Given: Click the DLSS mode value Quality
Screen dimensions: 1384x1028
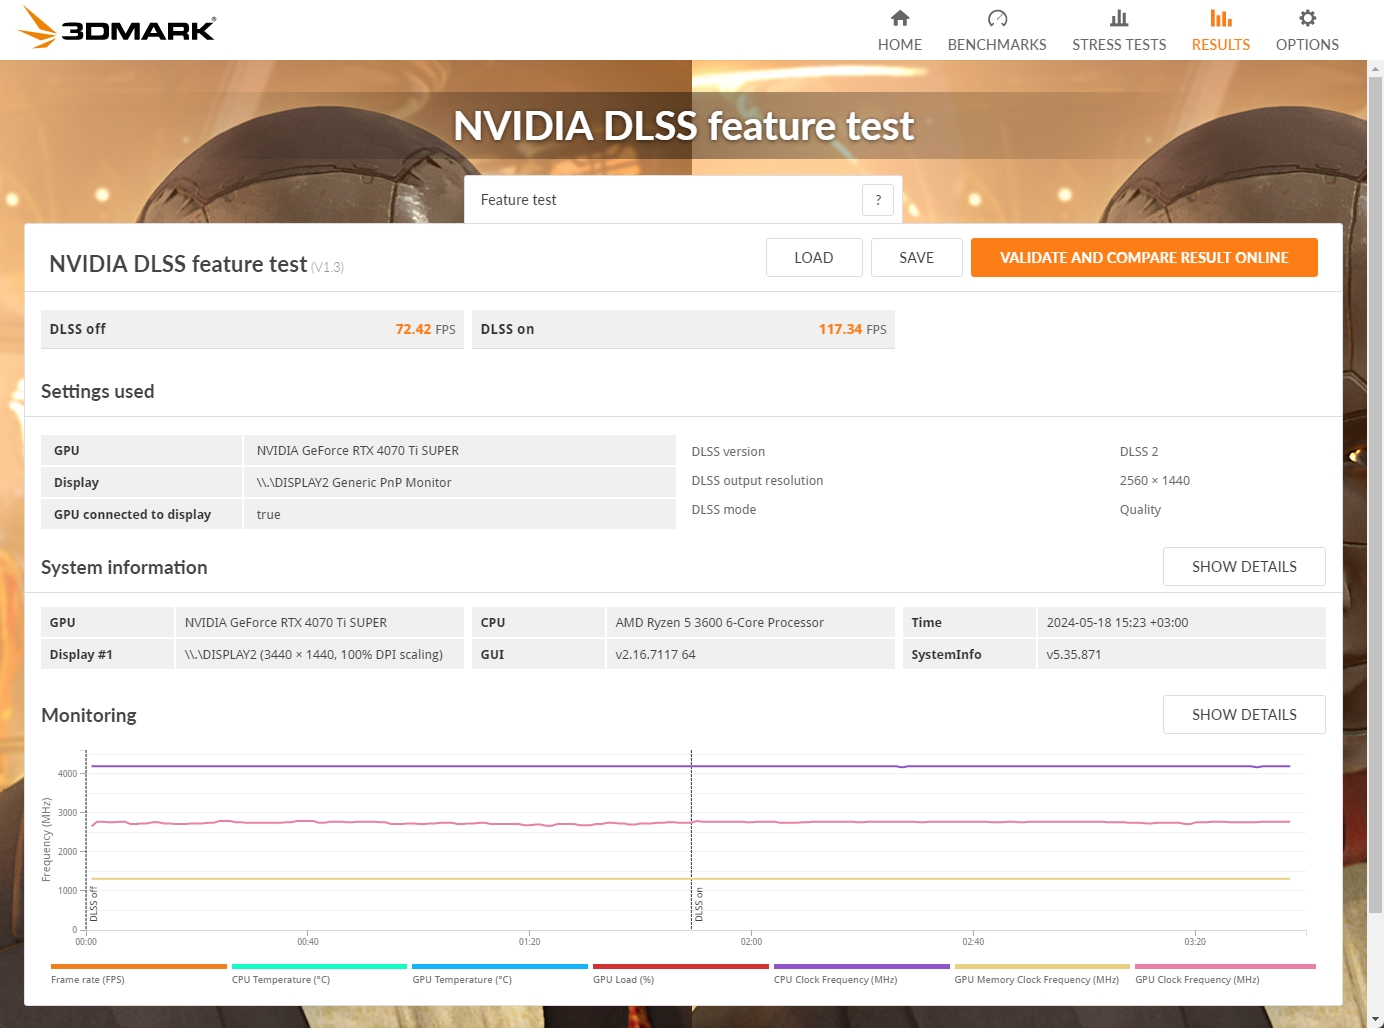Looking at the screenshot, I should (1140, 510).
